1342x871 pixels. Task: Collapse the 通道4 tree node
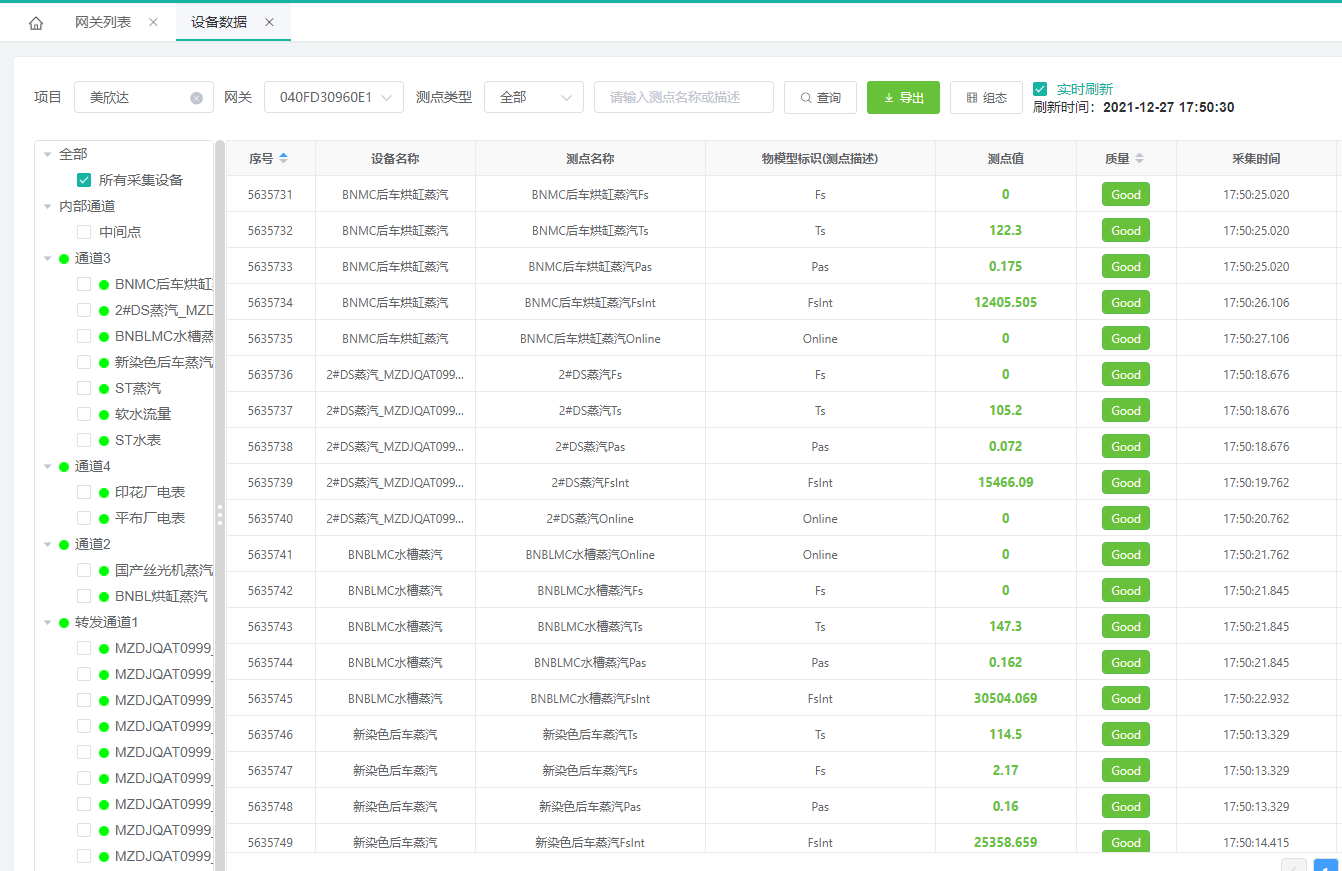[x=48, y=466]
